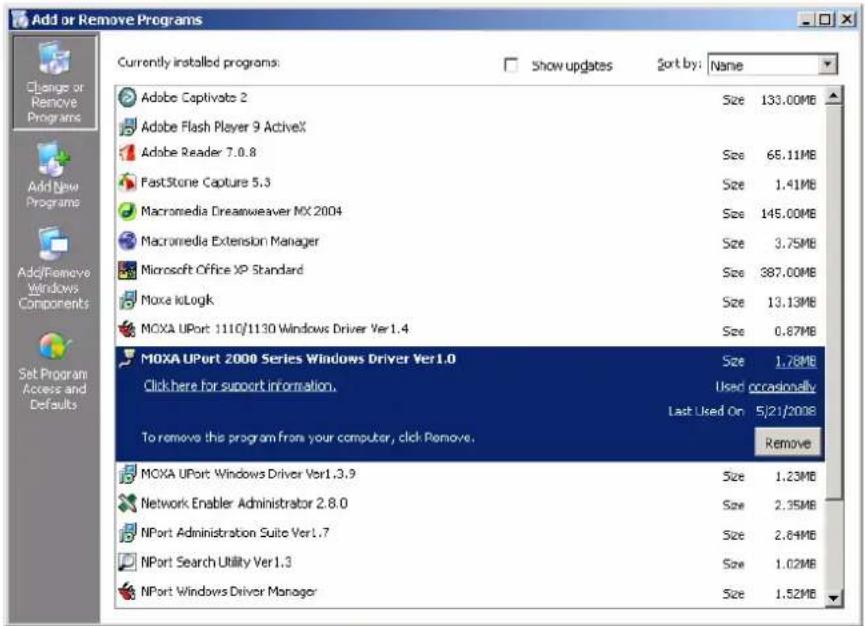Viewport: 865px width, 626px height.
Task: Click the MOXA UPort 1110/1130 driver icon
Action: click(x=127, y=329)
